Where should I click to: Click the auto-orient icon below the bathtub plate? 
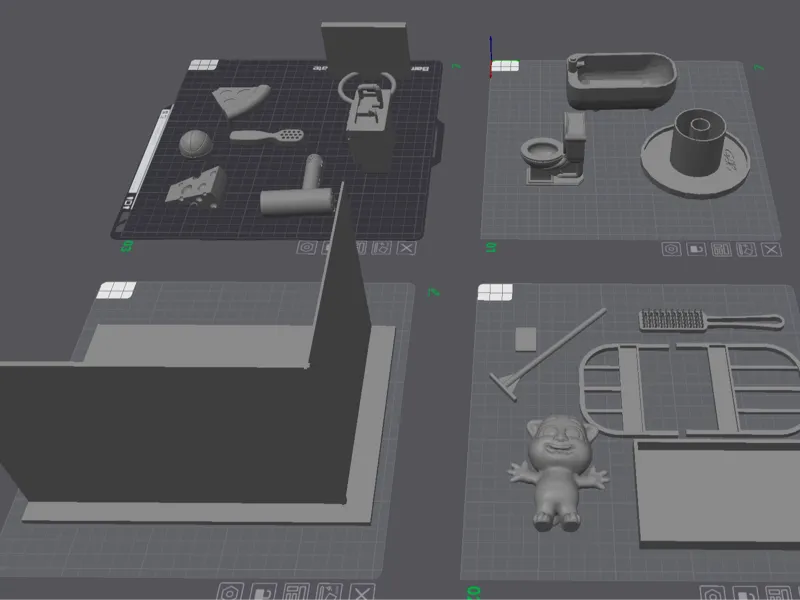click(746, 249)
